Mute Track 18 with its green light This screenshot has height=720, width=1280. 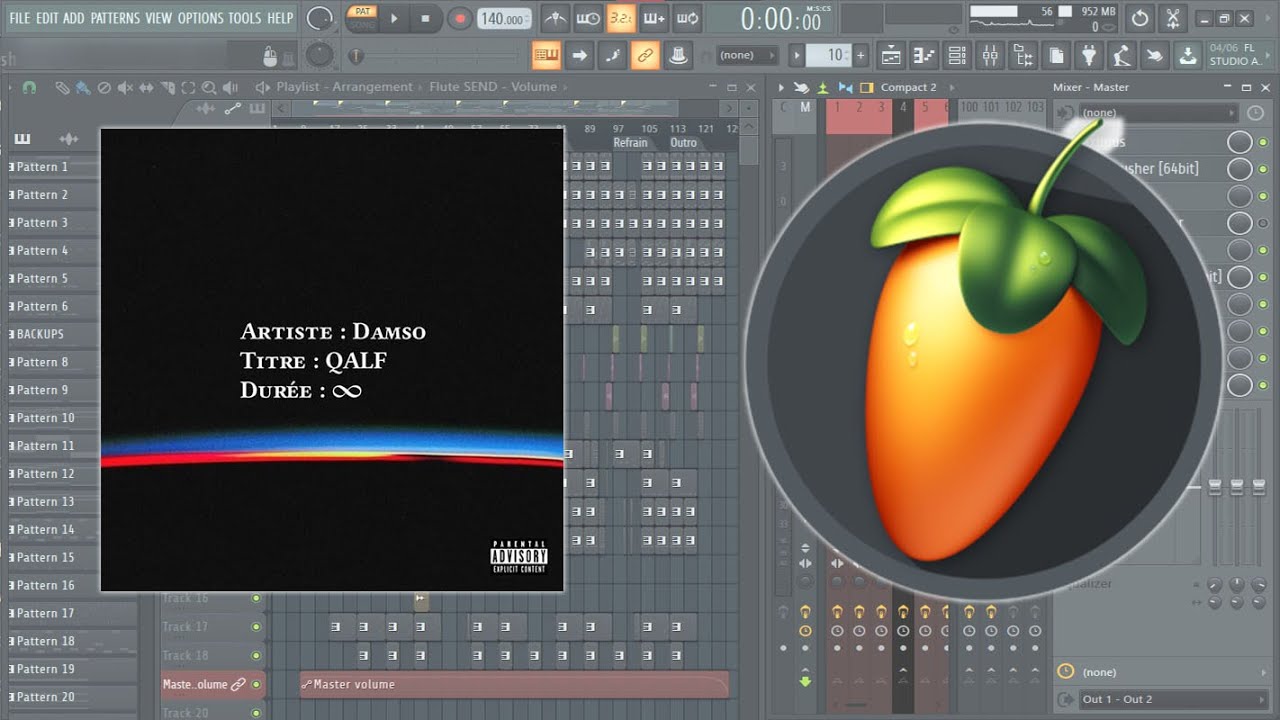pos(256,655)
